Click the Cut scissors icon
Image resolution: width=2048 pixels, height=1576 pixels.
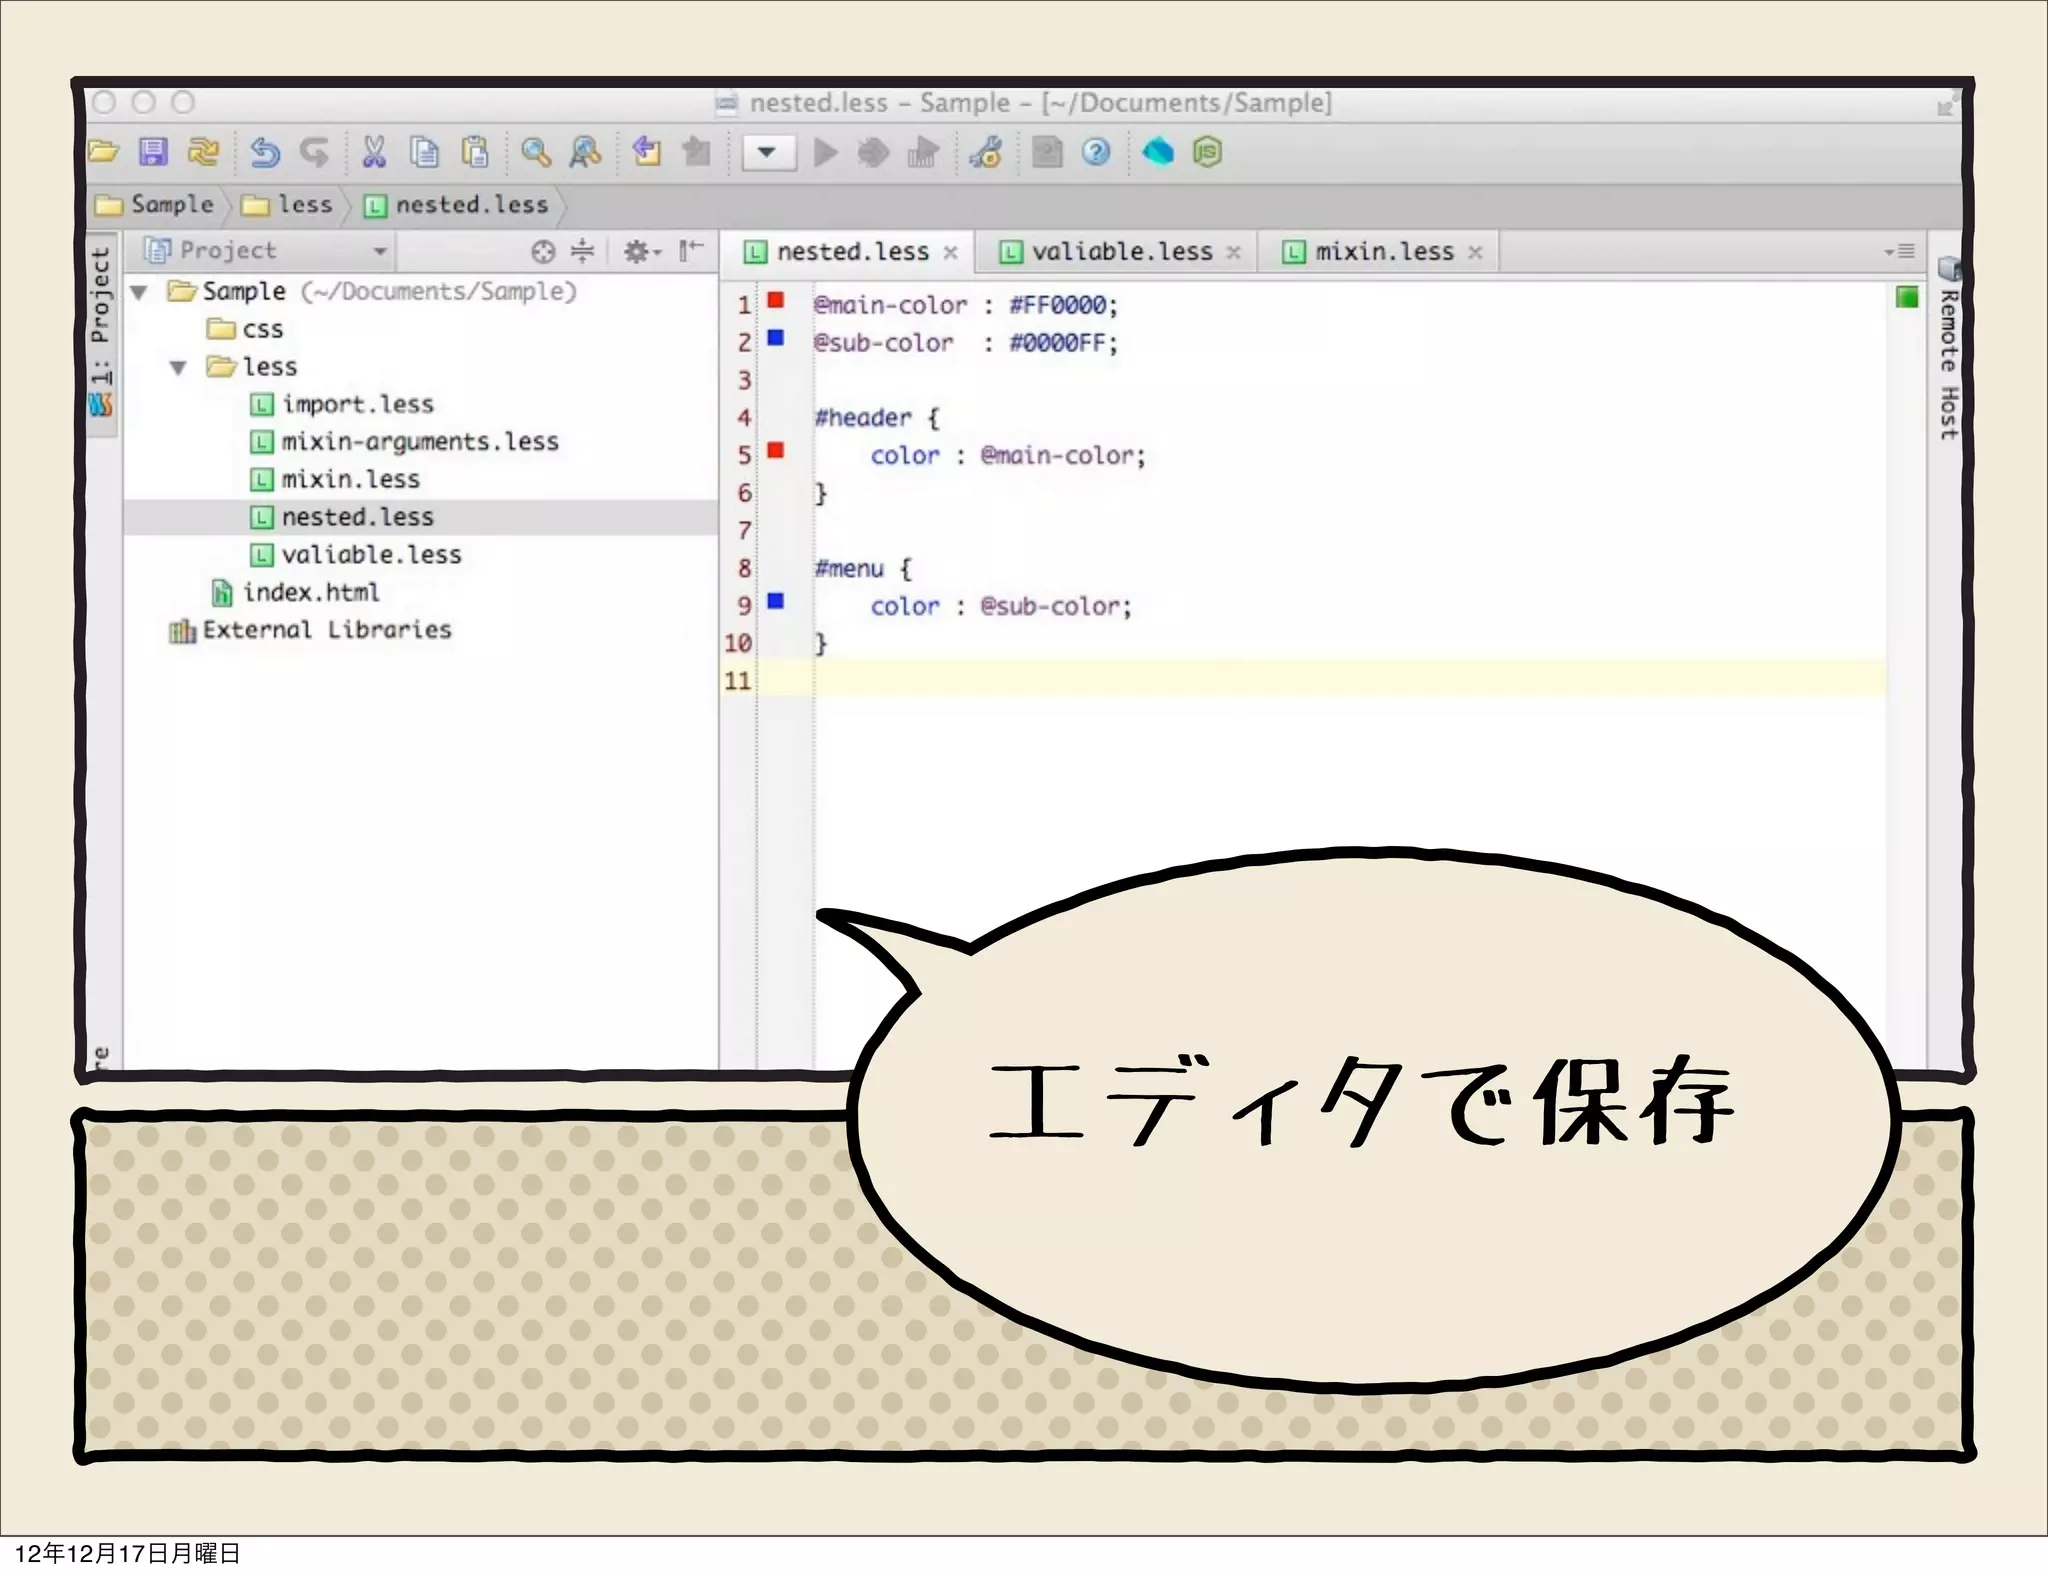tap(374, 152)
